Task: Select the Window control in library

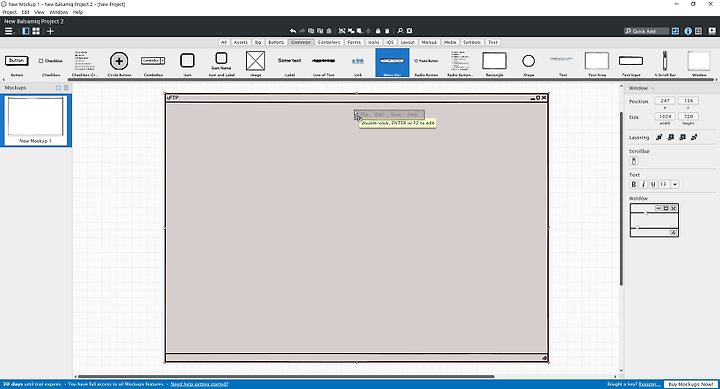Action: pyautogui.click(x=699, y=63)
